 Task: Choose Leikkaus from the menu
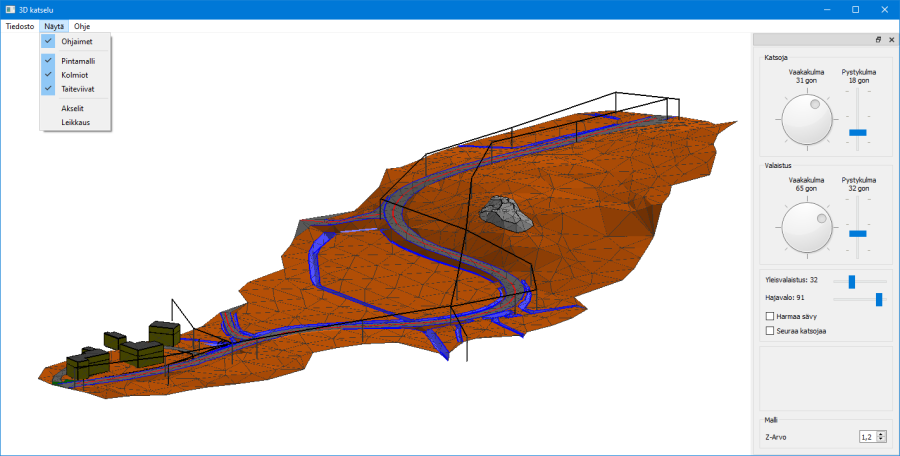pyautogui.click(x=76, y=122)
